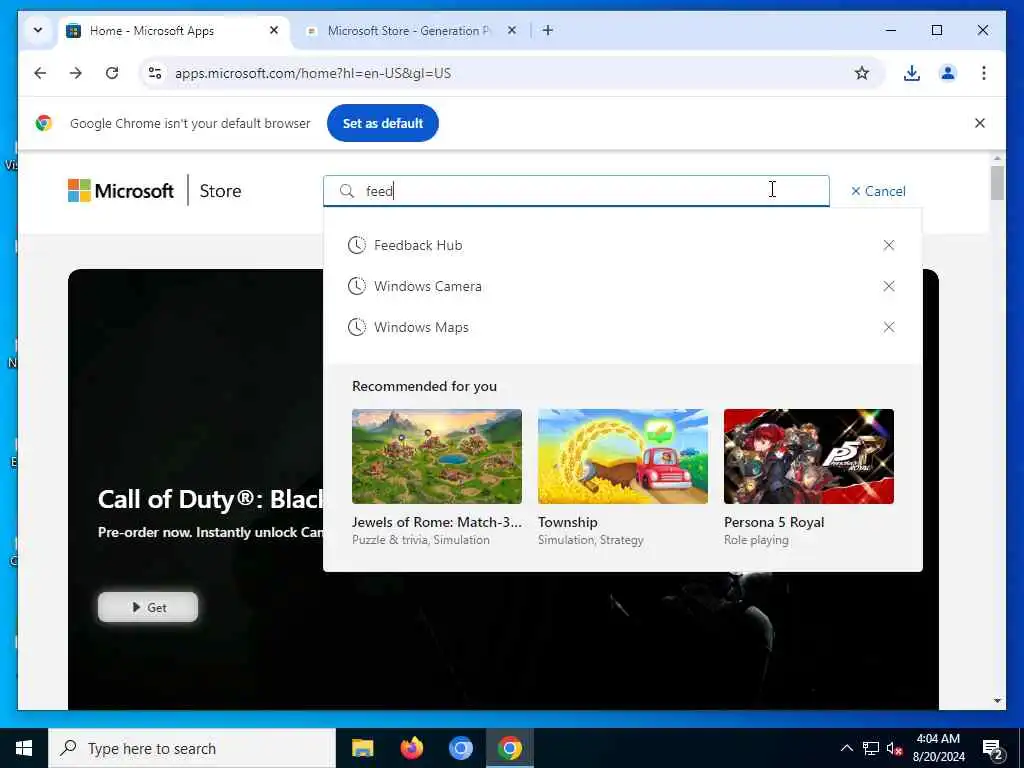
Task: Click the address bar URL
Action: (x=313, y=73)
